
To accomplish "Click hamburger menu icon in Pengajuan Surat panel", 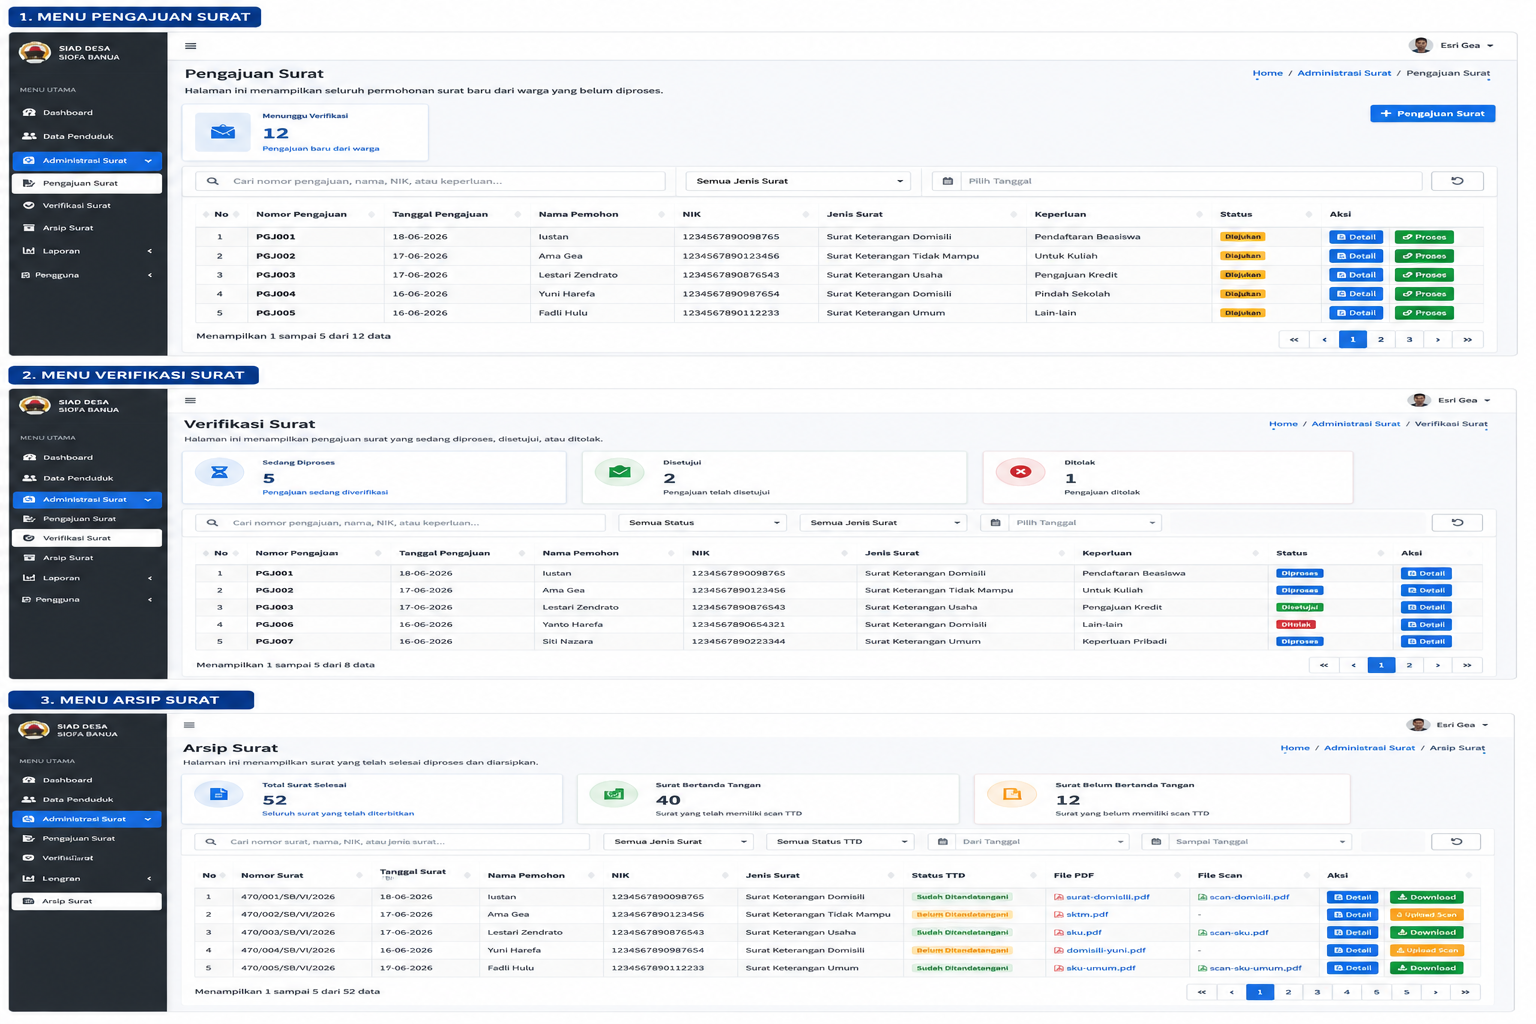I will click(191, 46).
